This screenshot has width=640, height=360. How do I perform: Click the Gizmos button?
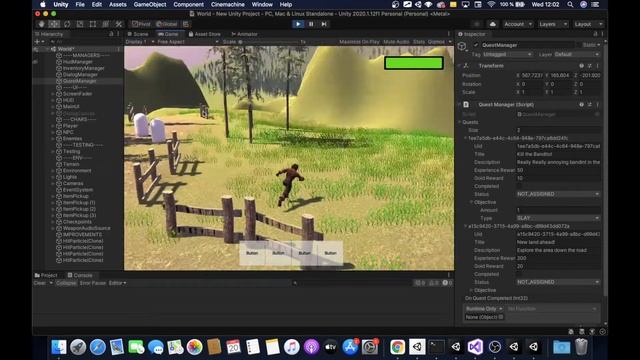coord(436,42)
